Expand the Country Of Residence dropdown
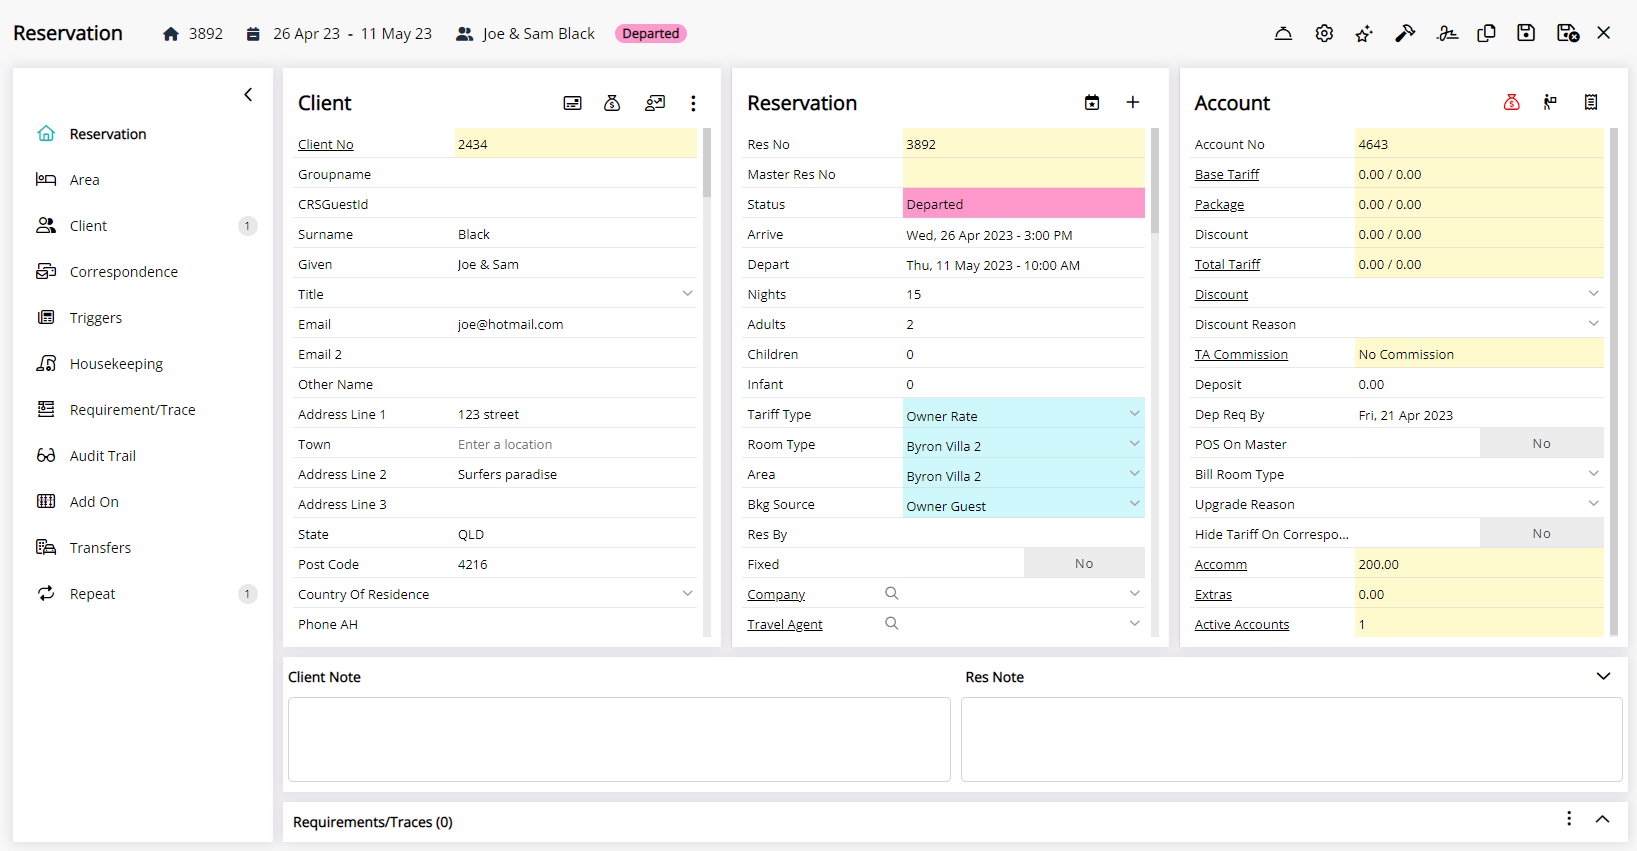 pyautogui.click(x=687, y=594)
